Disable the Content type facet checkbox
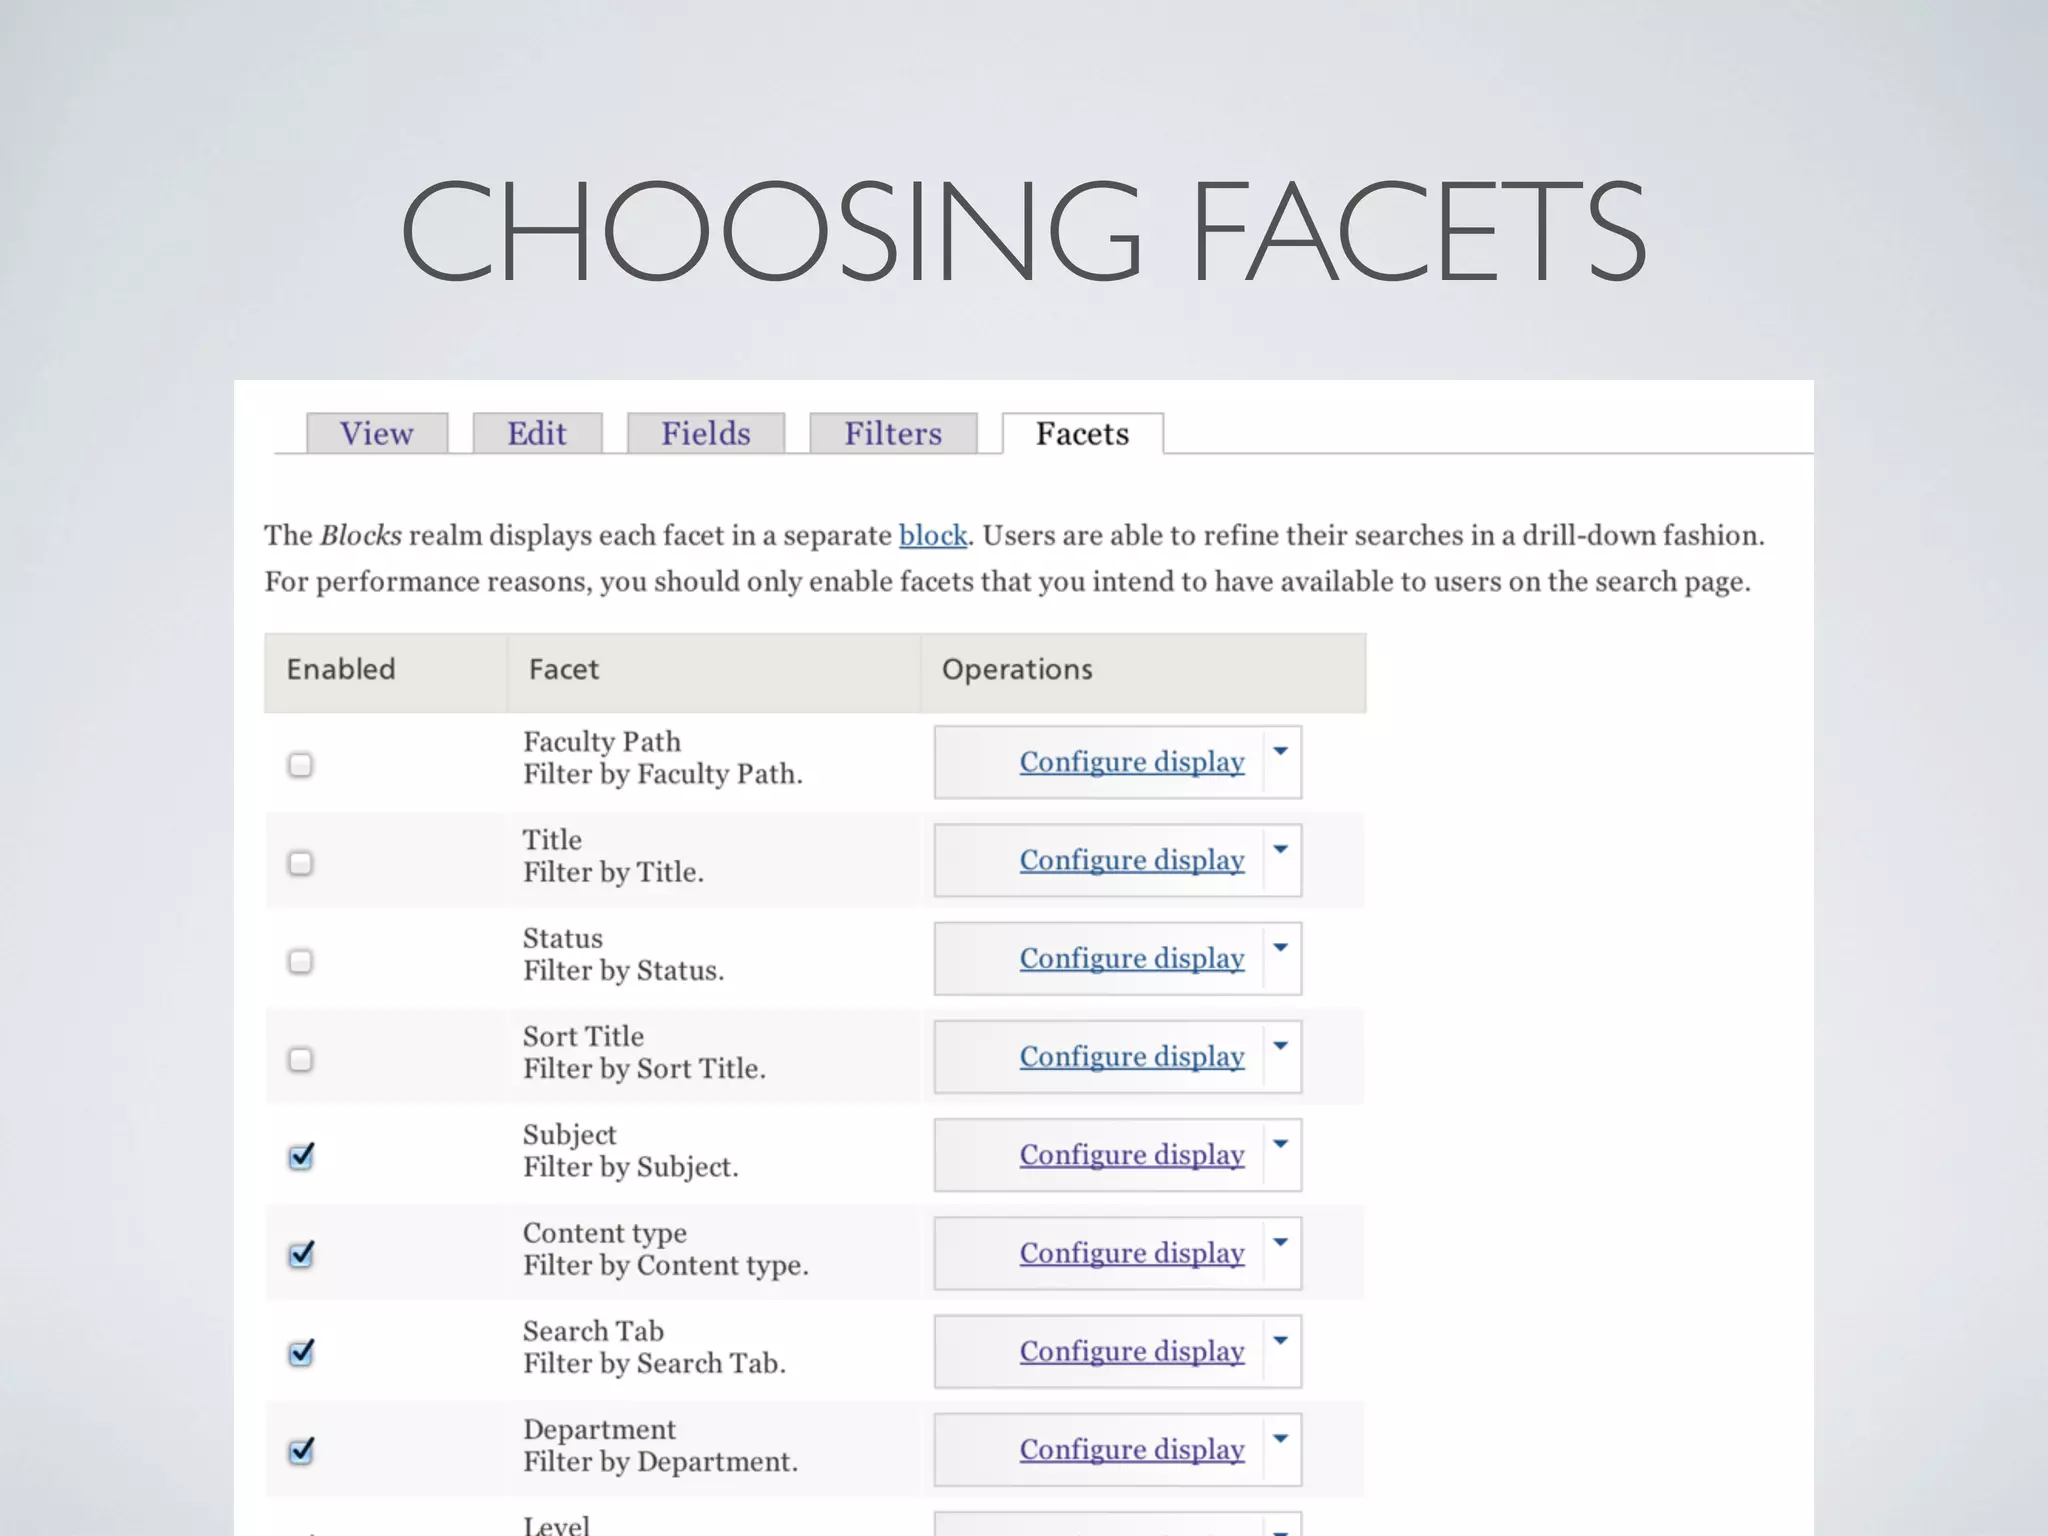 point(301,1254)
